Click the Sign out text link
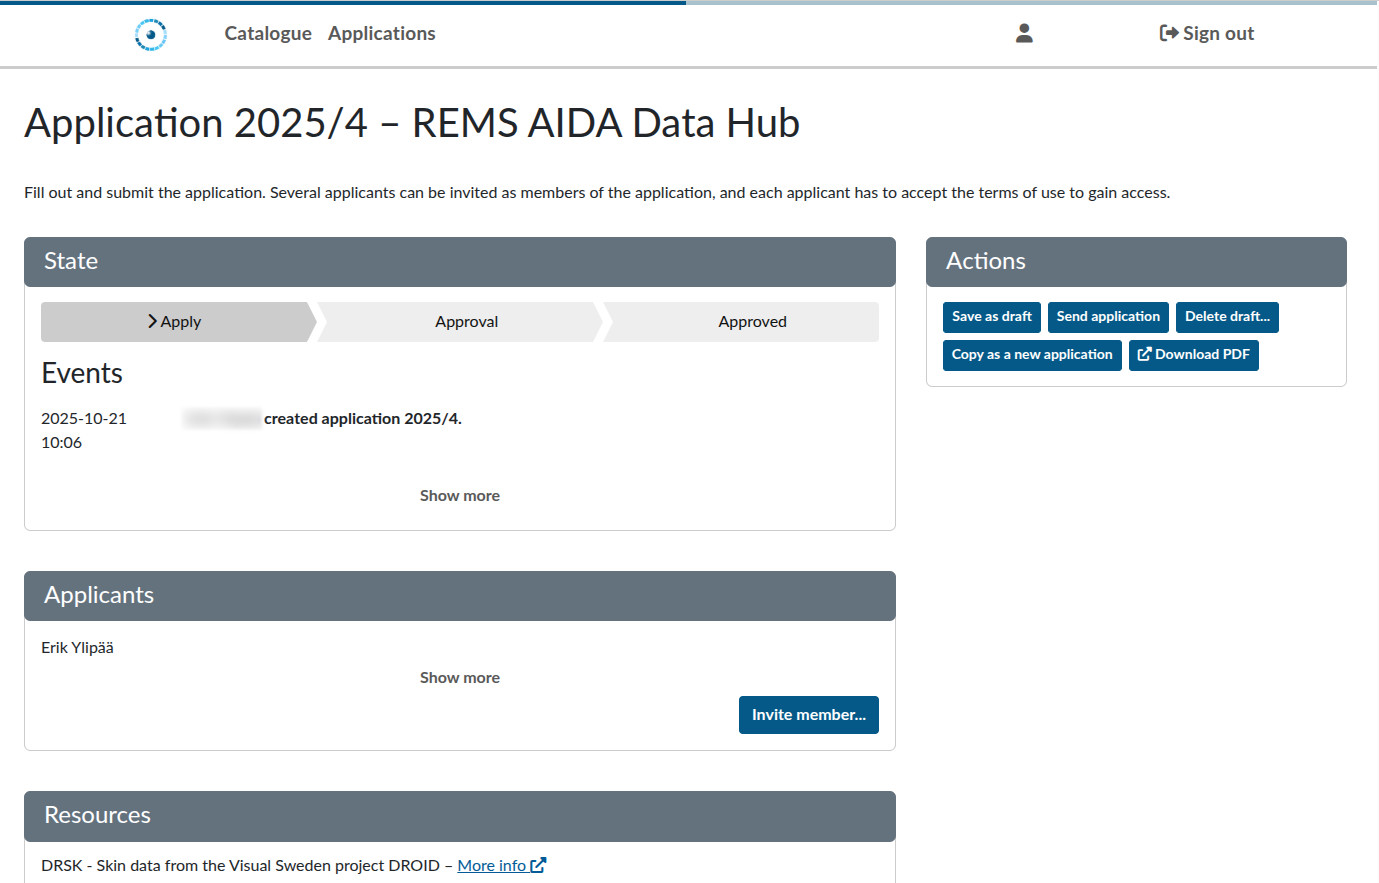The height and width of the screenshot is (883, 1379). click(1218, 33)
